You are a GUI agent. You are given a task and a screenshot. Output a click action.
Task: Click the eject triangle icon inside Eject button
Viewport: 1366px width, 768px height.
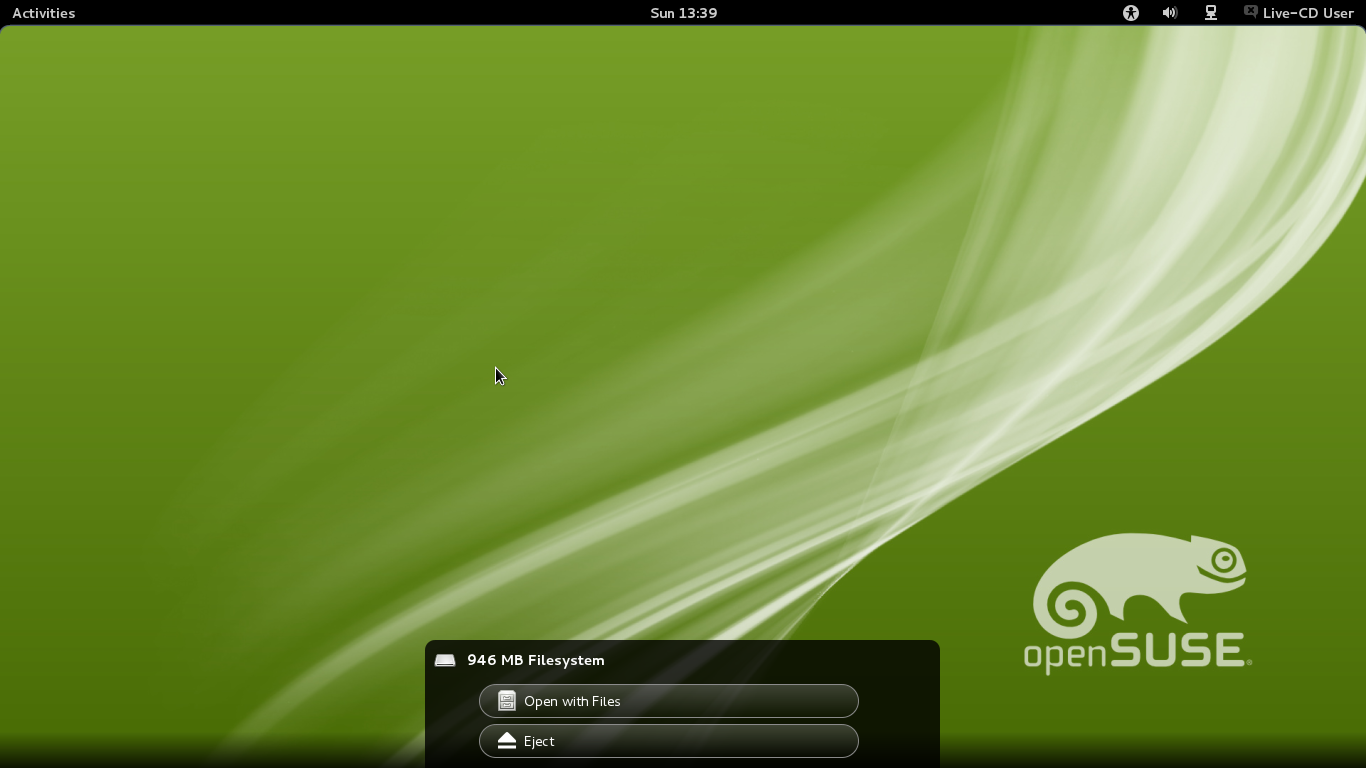(x=506, y=741)
